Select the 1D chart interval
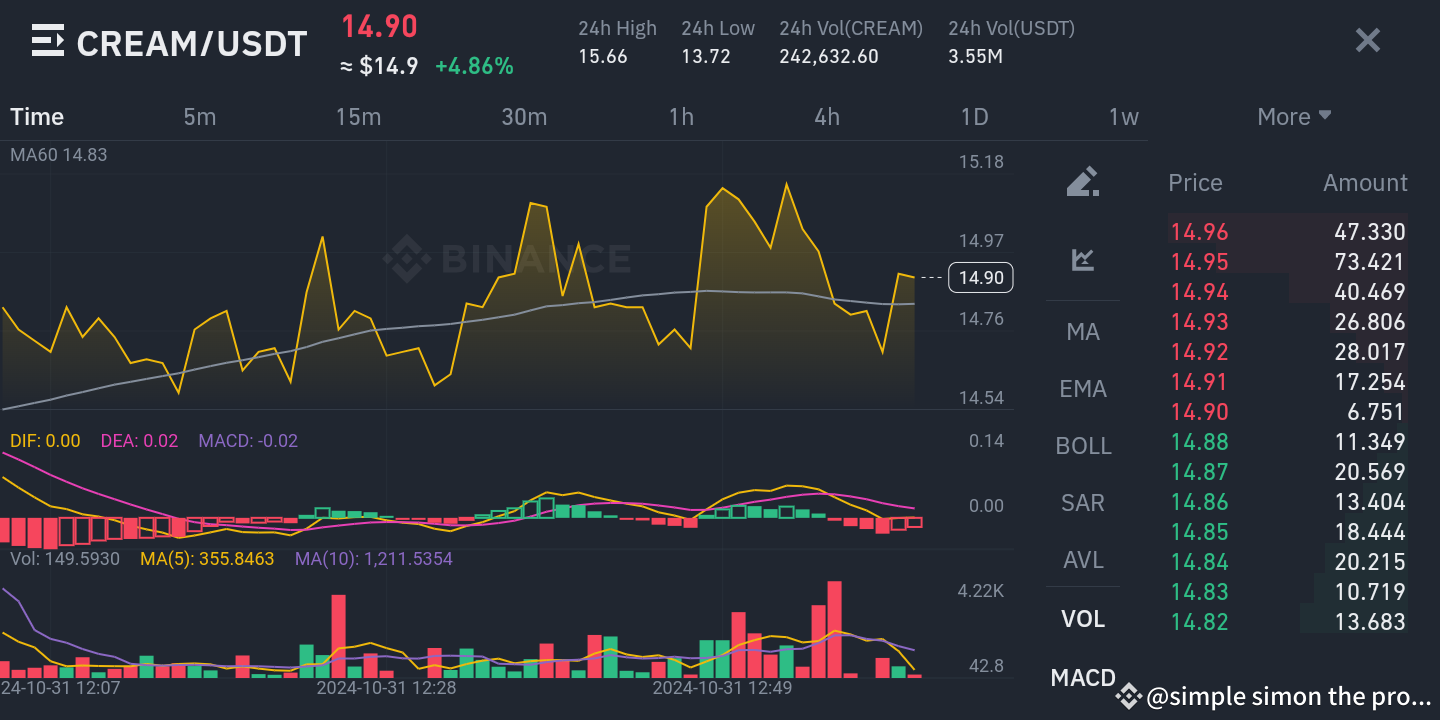The height and width of the screenshot is (720, 1440). (x=974, y=116)
